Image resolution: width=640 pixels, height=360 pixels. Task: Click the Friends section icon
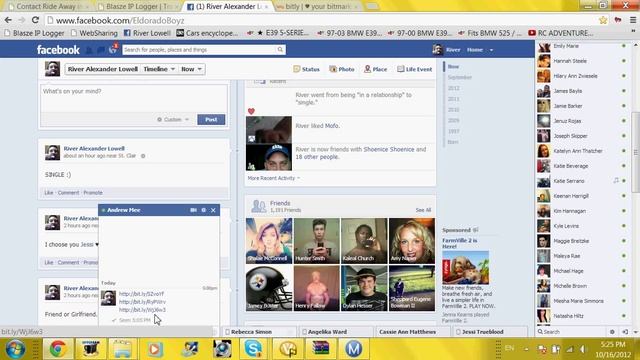tap(258, 206)
